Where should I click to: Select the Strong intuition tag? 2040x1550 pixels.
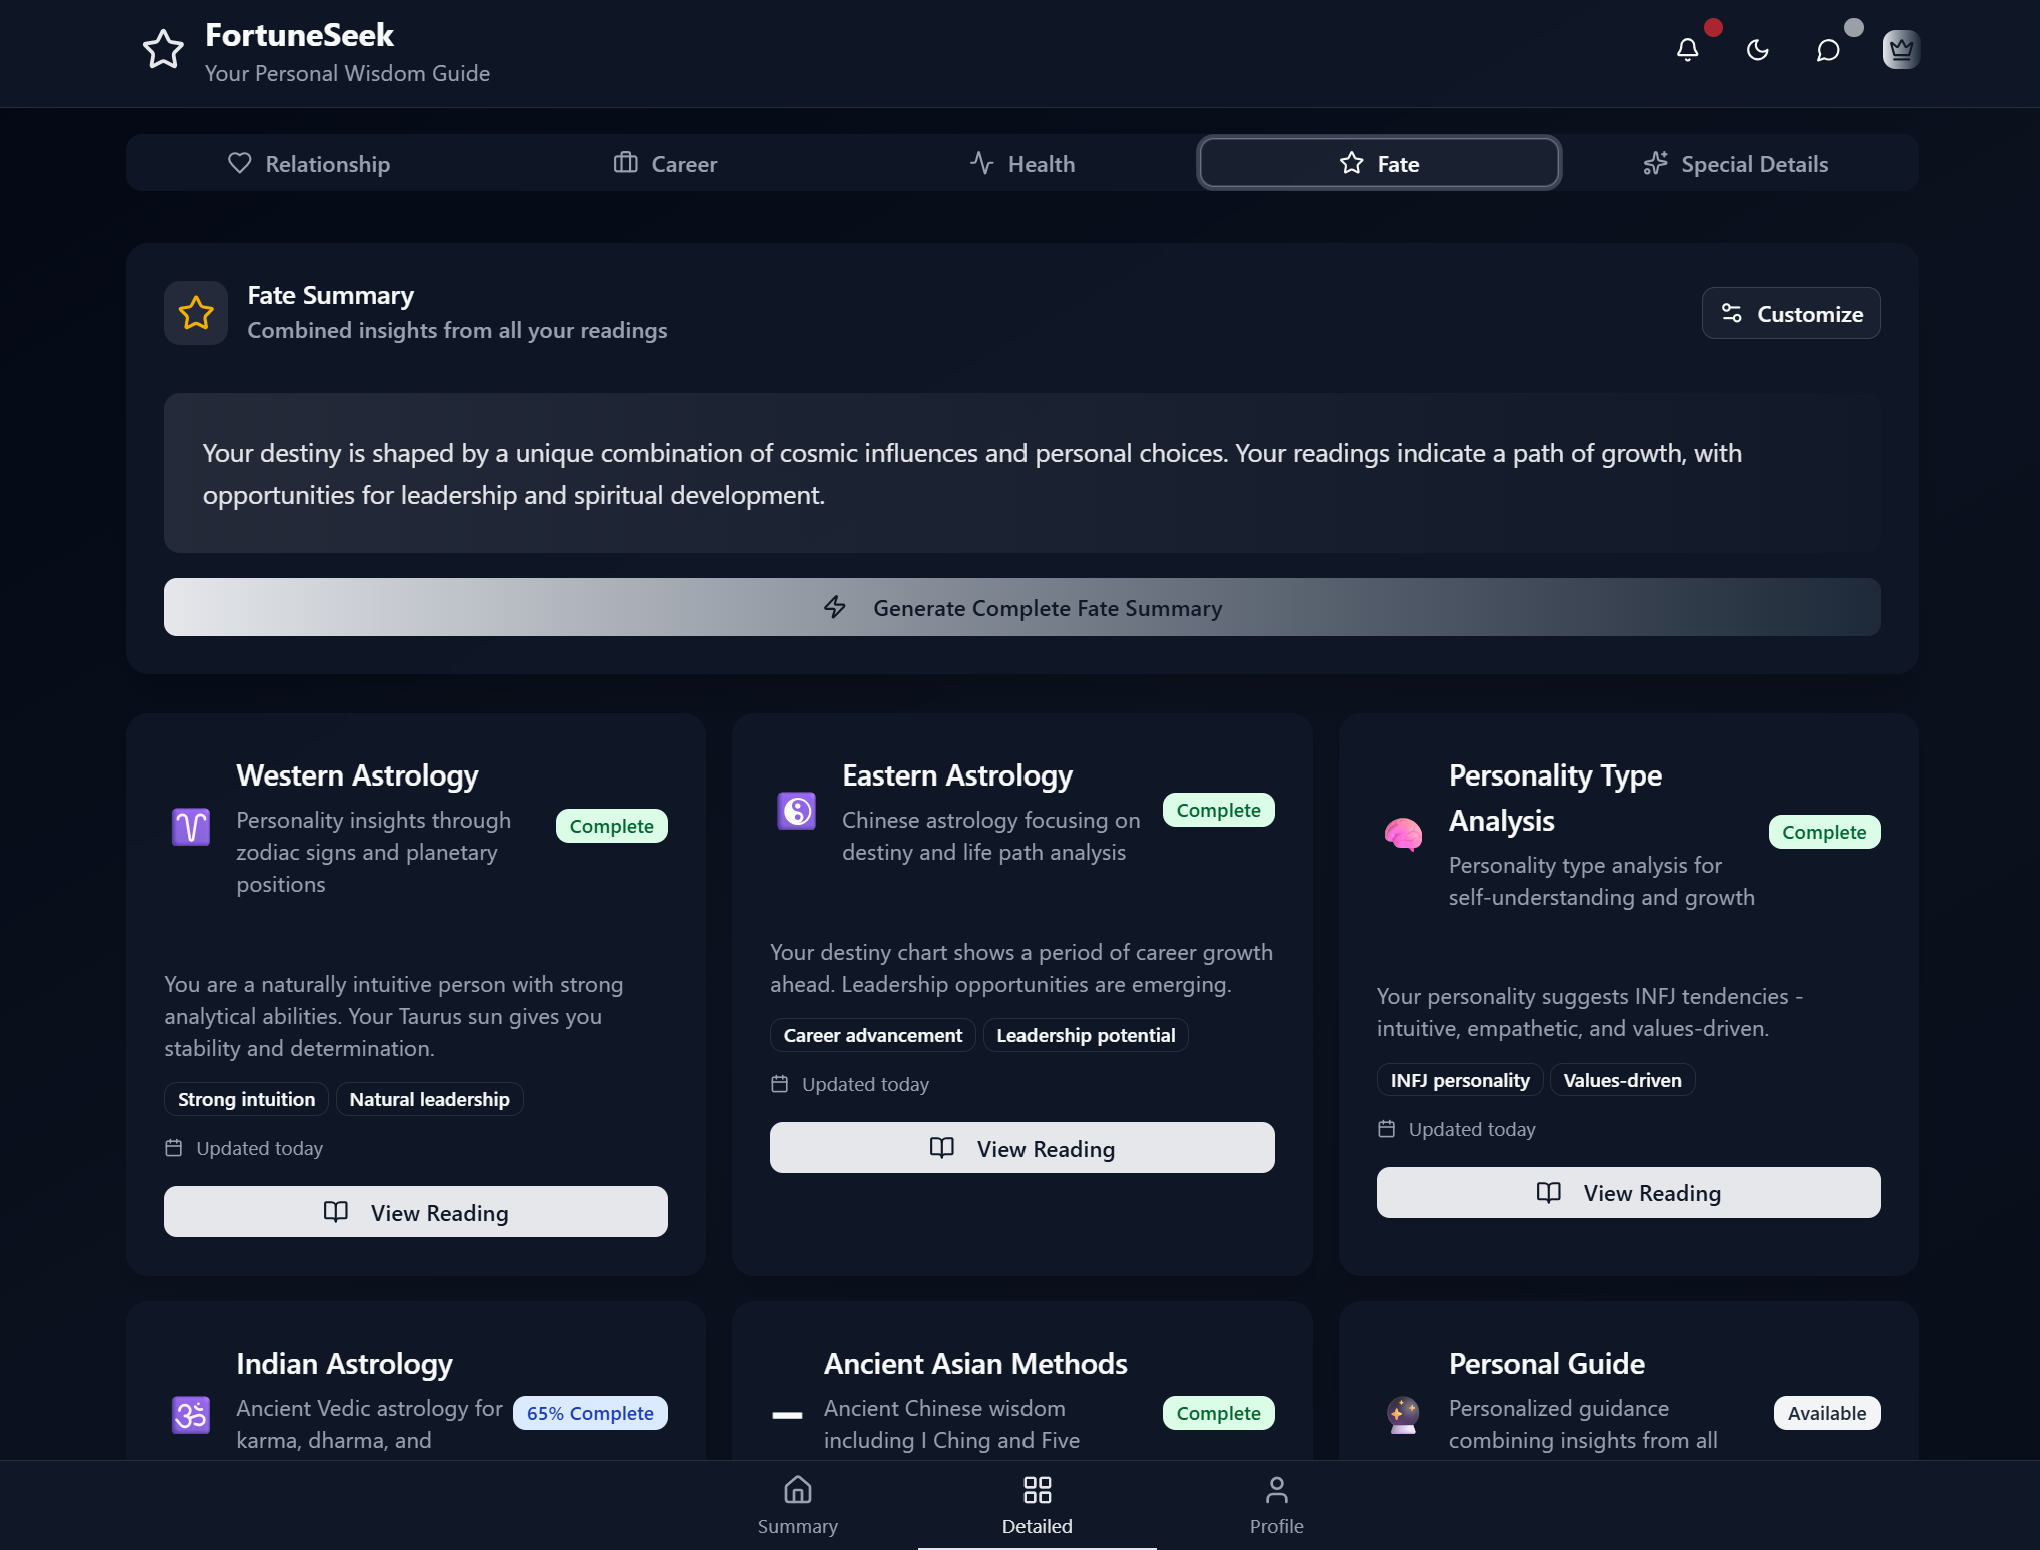click(245, 1098)
